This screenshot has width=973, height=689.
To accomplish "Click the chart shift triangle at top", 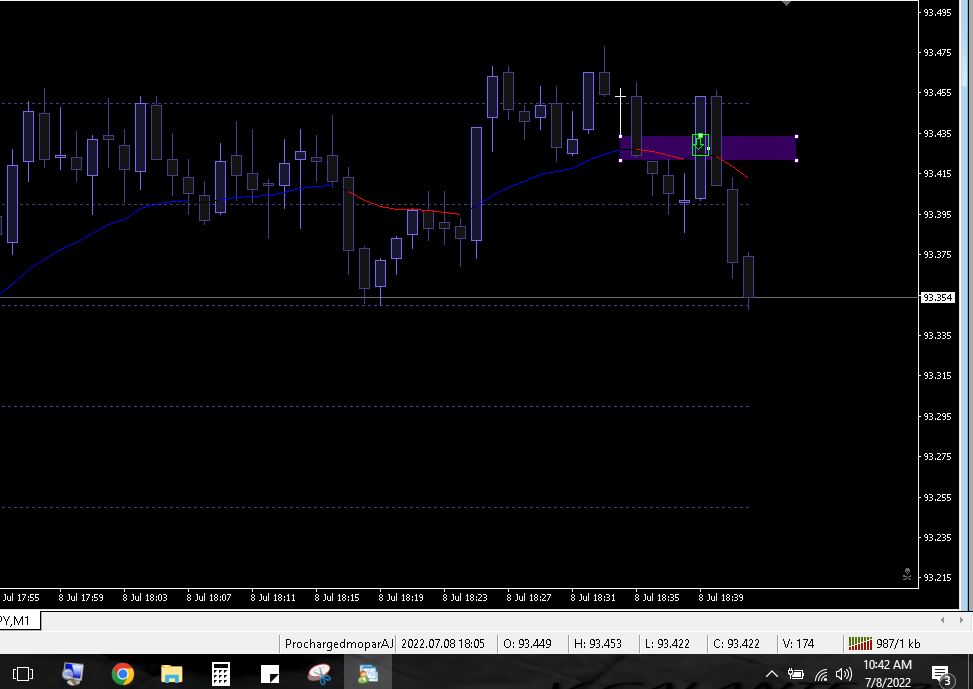I will pos(787,4).
